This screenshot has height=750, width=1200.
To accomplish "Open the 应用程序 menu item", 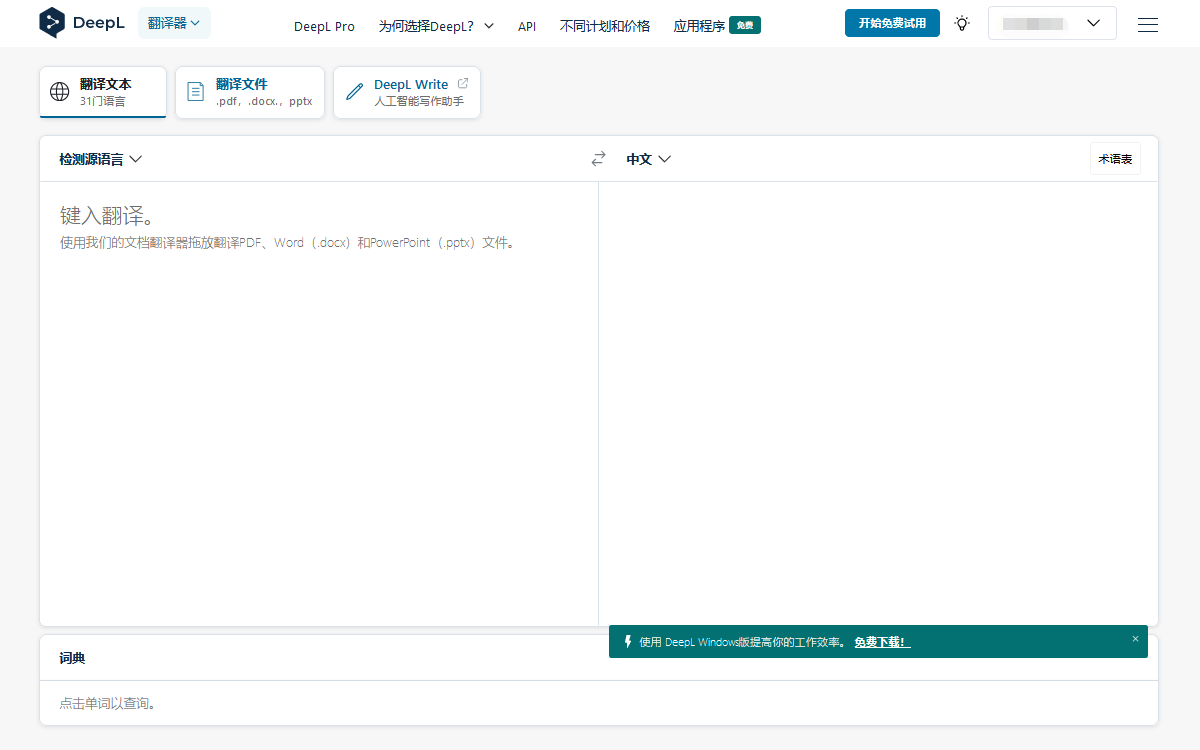I will pyautogui.click(x=699, y=26).
